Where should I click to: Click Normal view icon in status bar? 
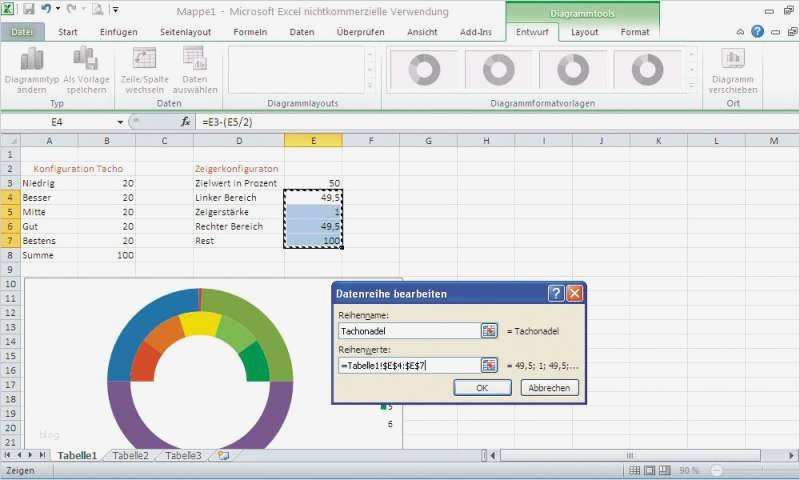click(634, 470)
